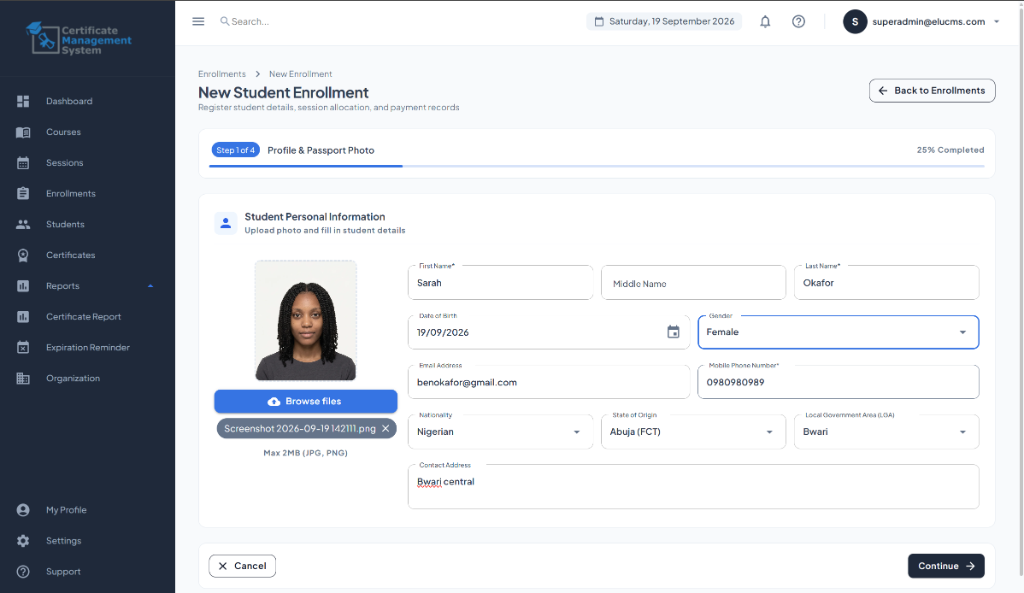
Task: Click the Certificate Management System logo
Action: [x=78, y=39]
